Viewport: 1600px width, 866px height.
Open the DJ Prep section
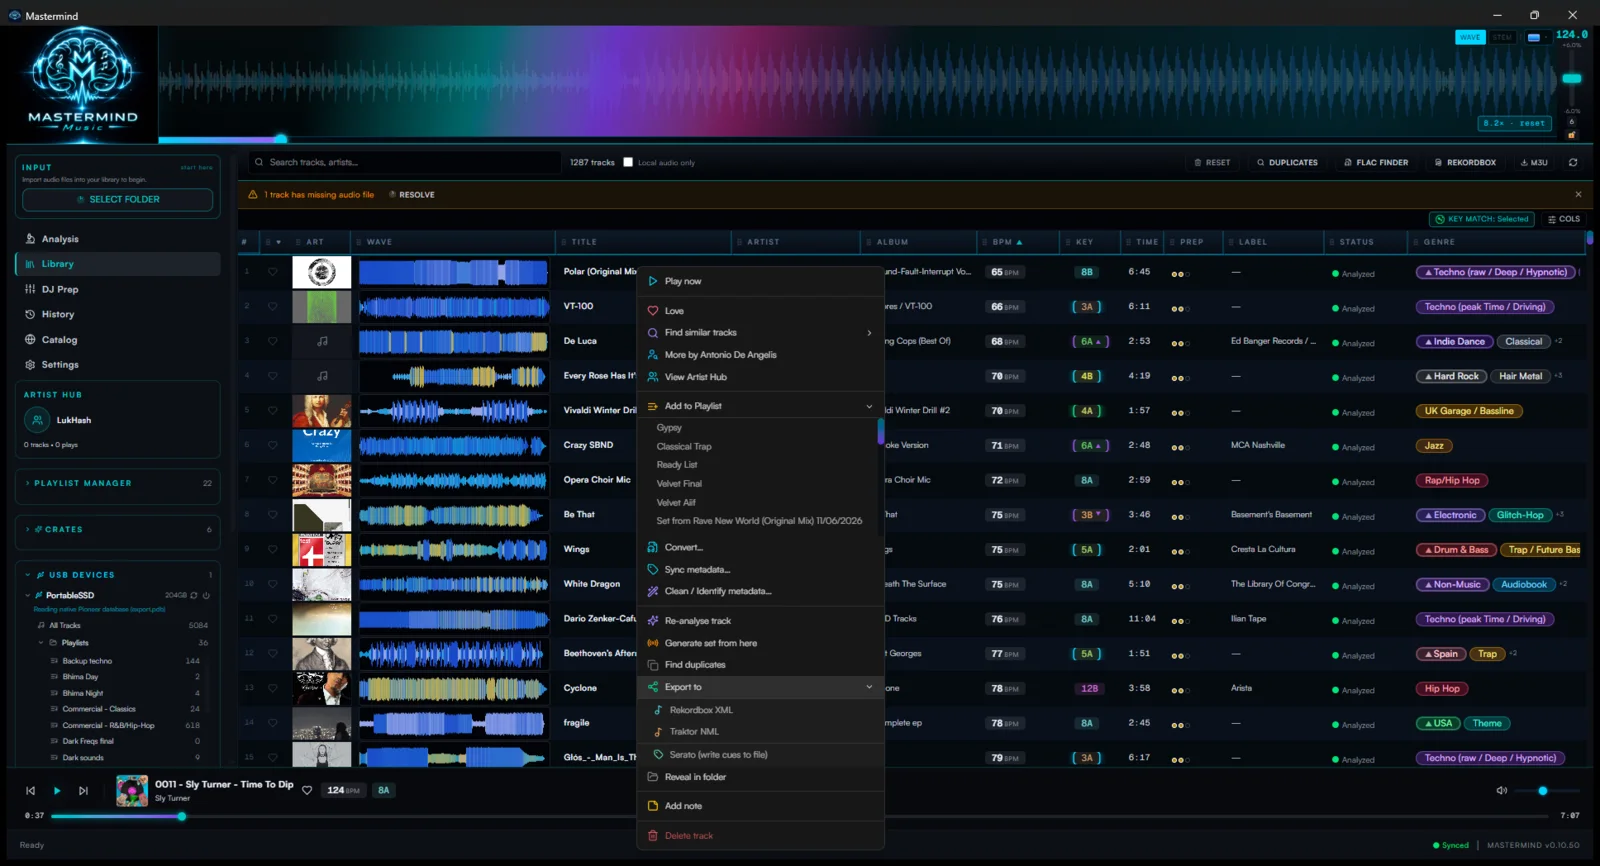(x=117, y=289)
